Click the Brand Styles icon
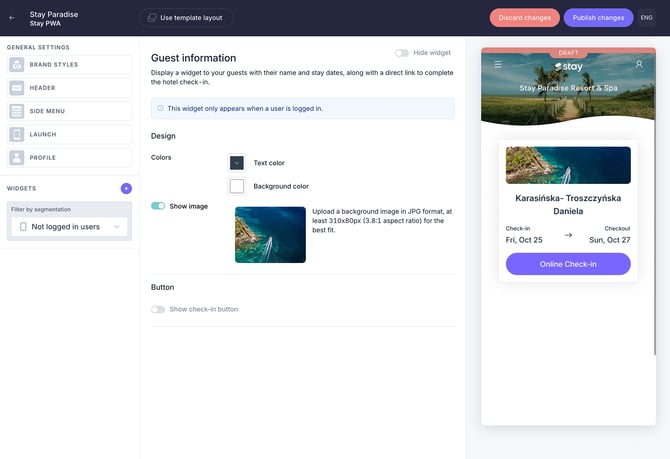 [17, 65]
